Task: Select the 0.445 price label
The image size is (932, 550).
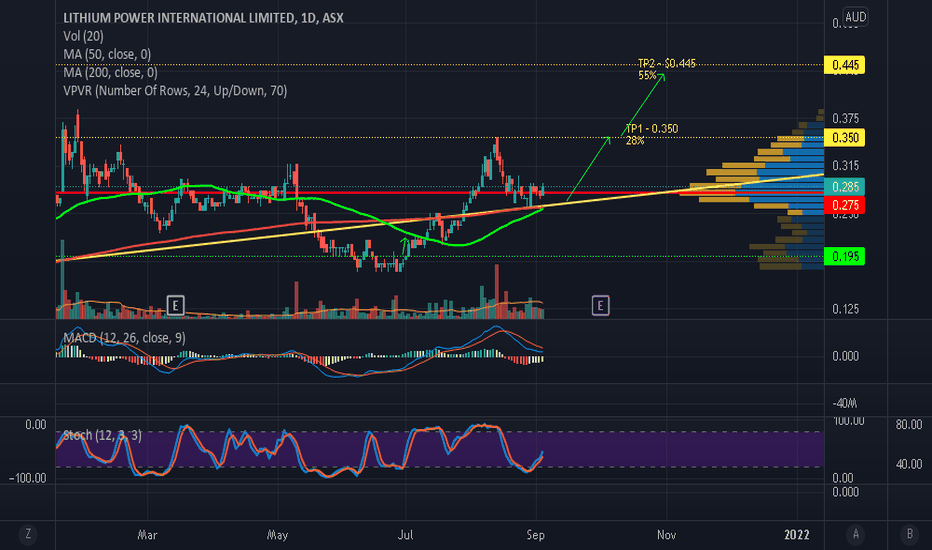Action: click(x=845, y=65)
